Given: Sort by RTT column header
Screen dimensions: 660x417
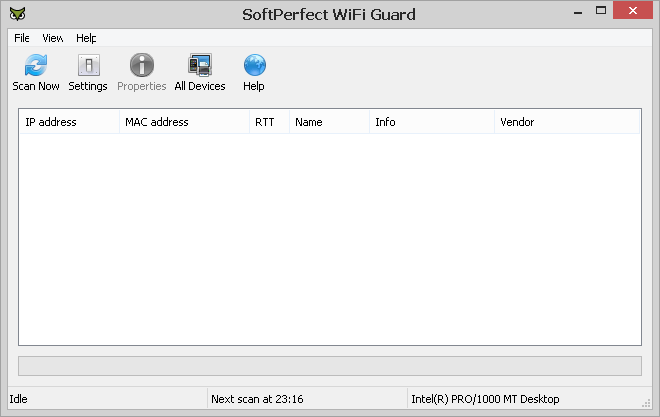Looking at the screenshot, I should (269, 122).
